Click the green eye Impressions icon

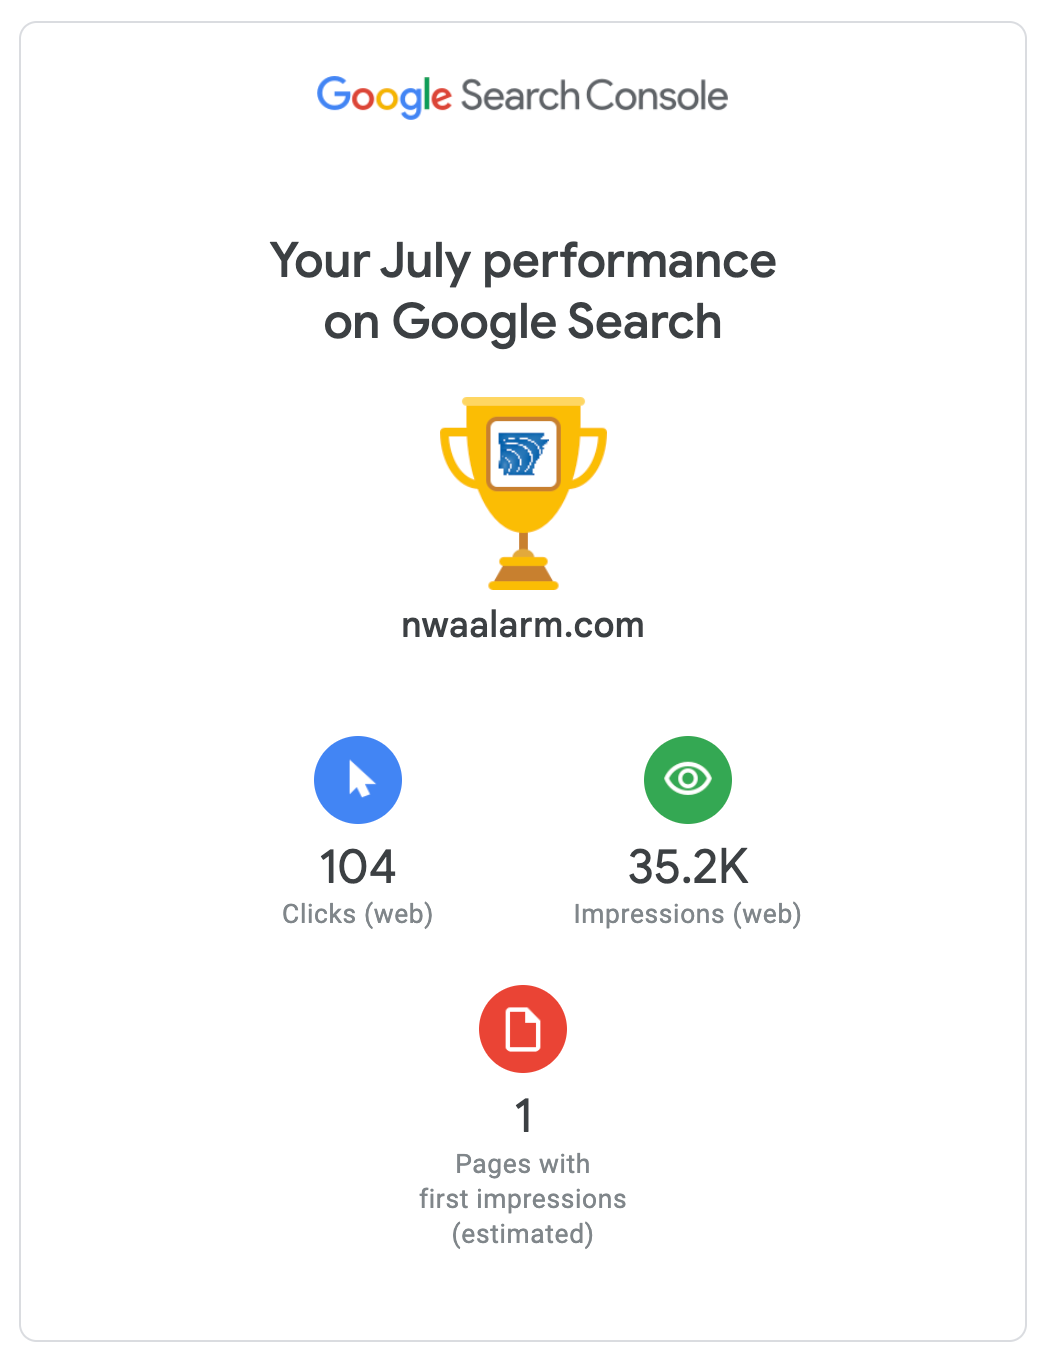coord(688,780)
